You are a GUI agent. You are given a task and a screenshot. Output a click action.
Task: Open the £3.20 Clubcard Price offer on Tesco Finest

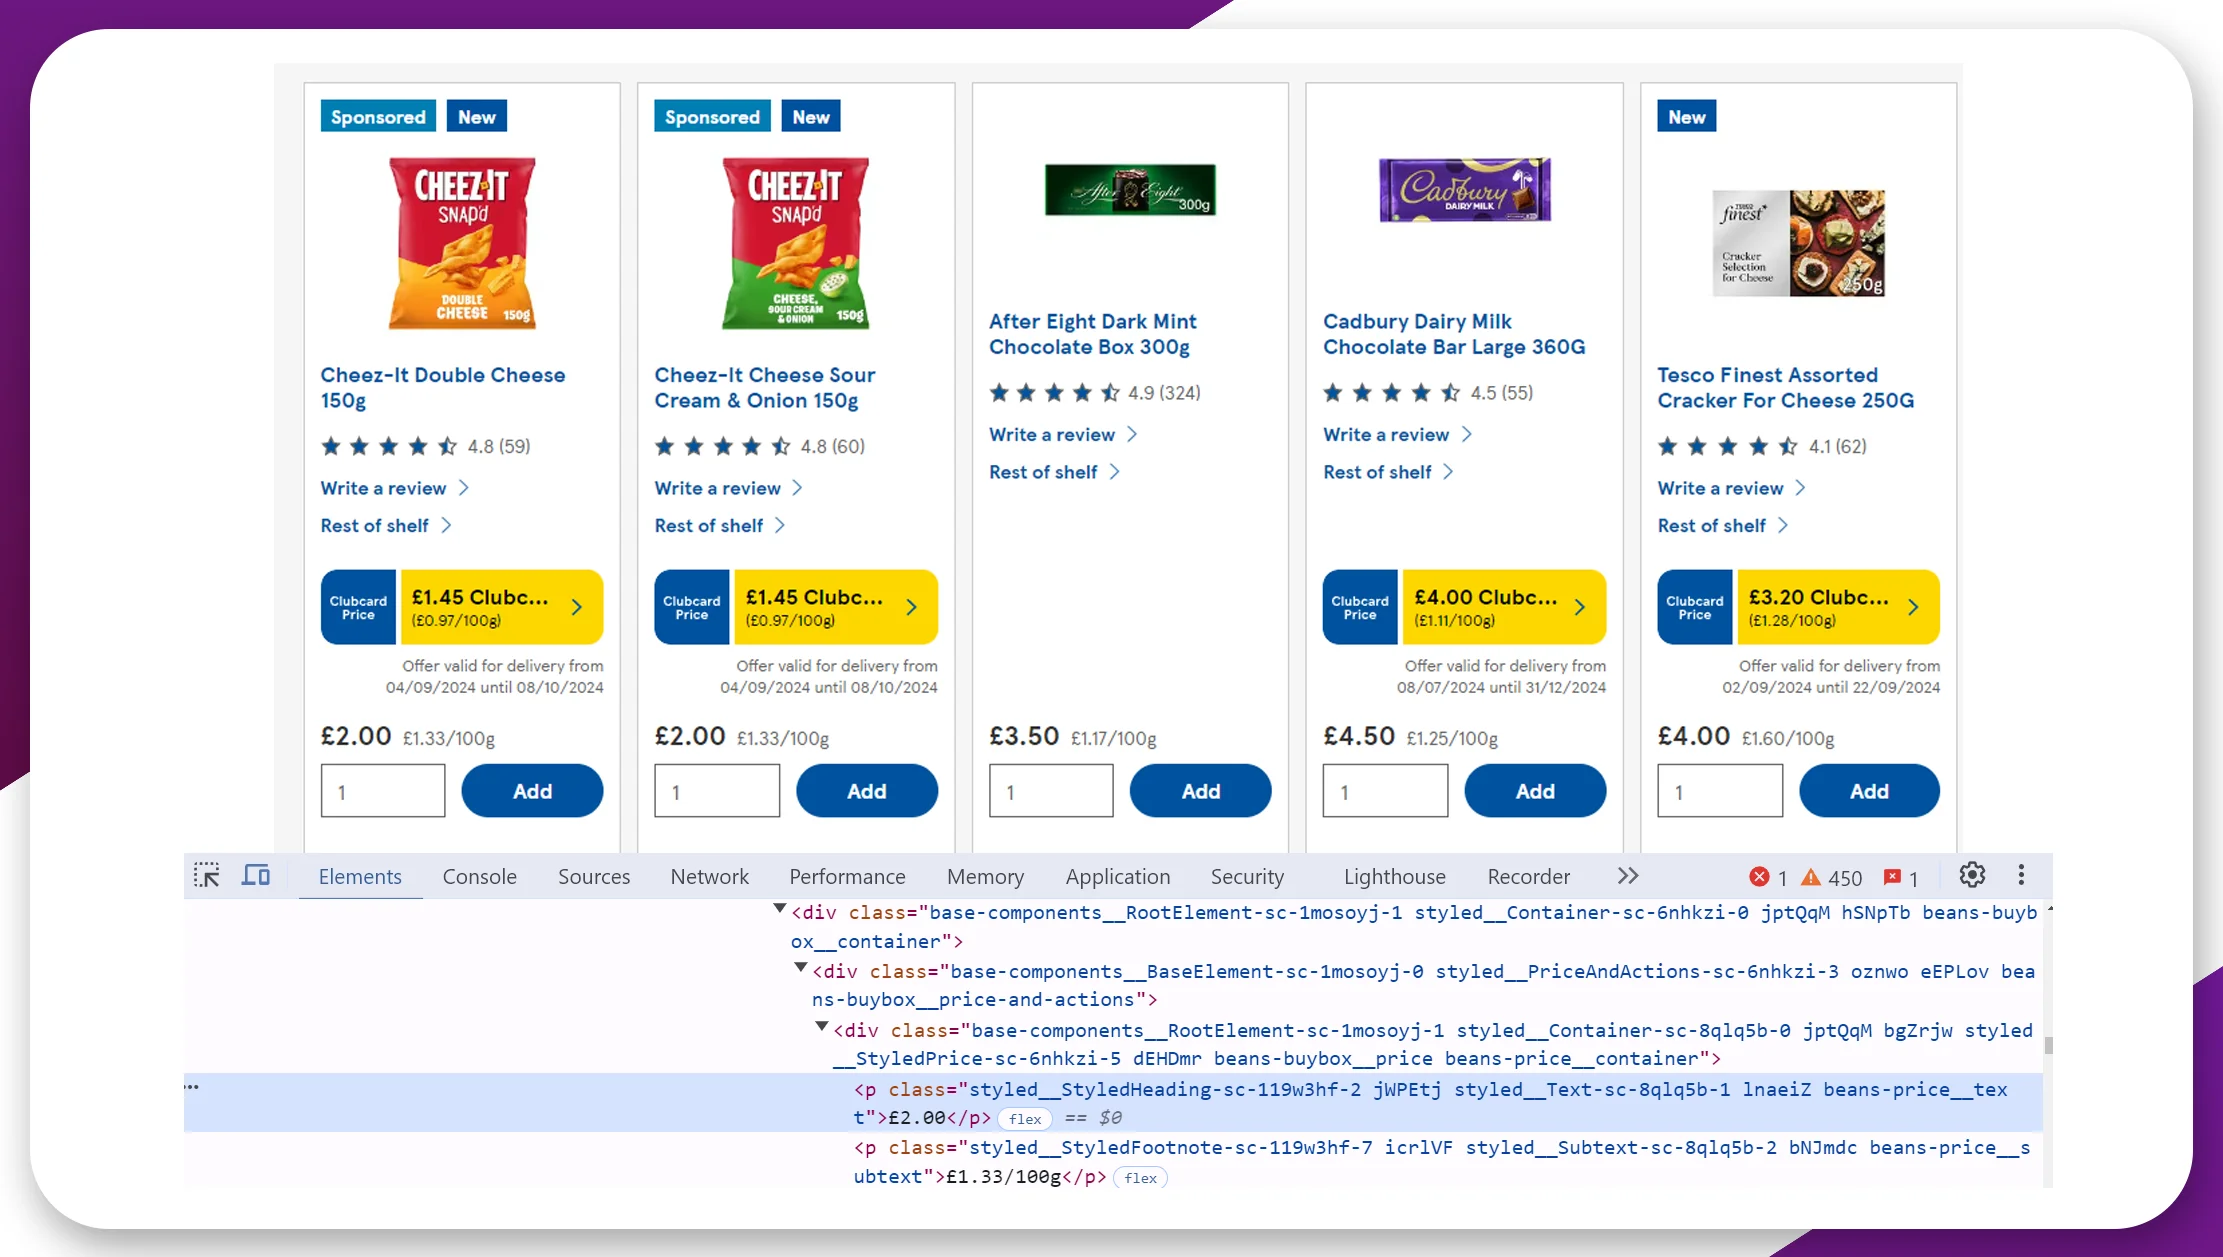pos(1798,607)
